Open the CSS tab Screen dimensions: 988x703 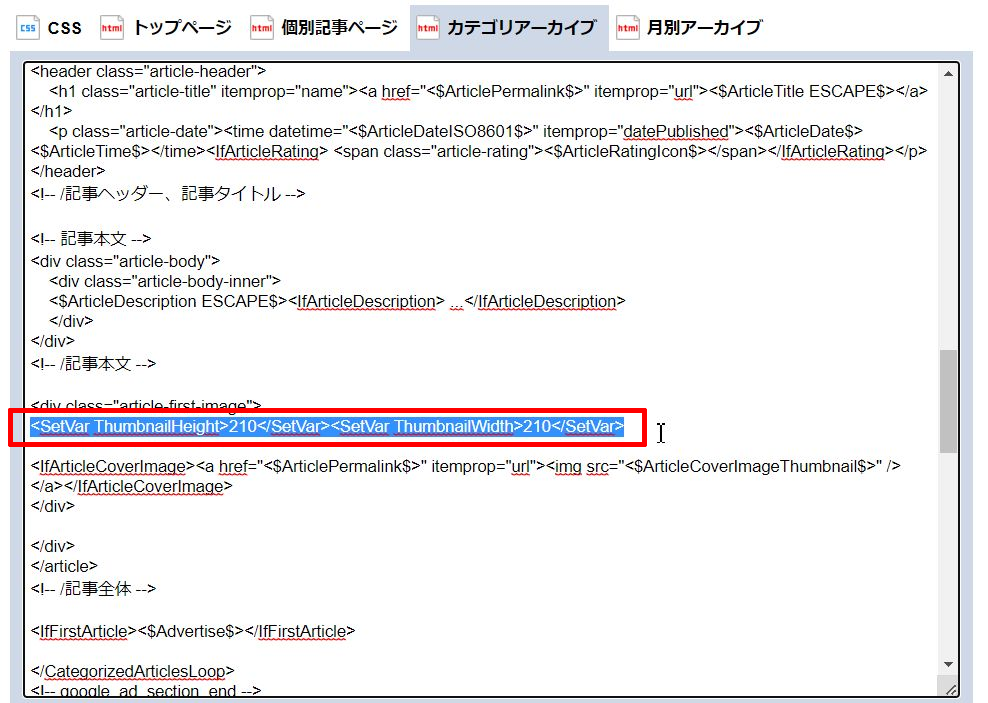point(50,28)
